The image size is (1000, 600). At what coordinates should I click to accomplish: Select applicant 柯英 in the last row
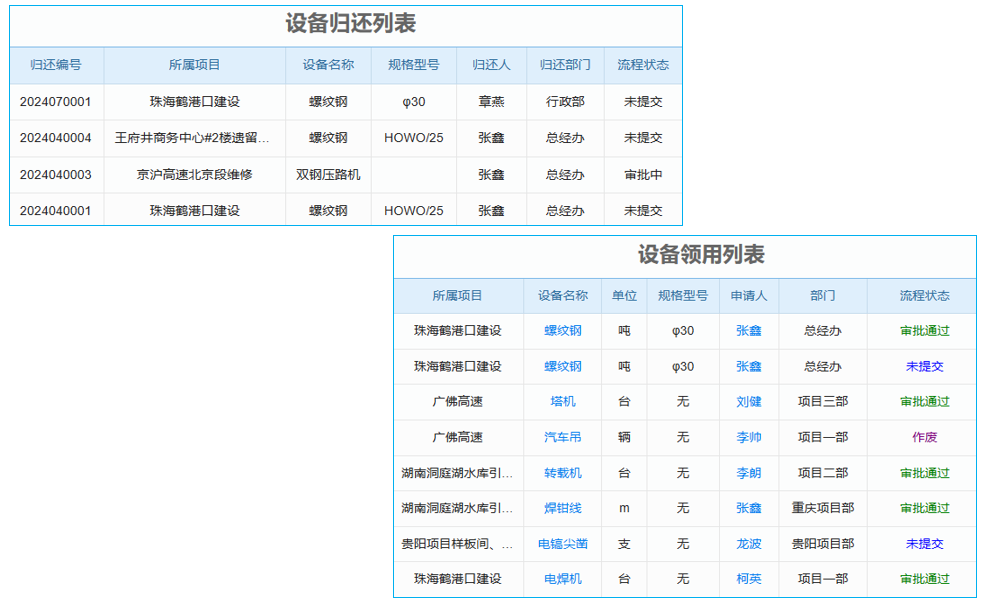[x=748, y=579]
